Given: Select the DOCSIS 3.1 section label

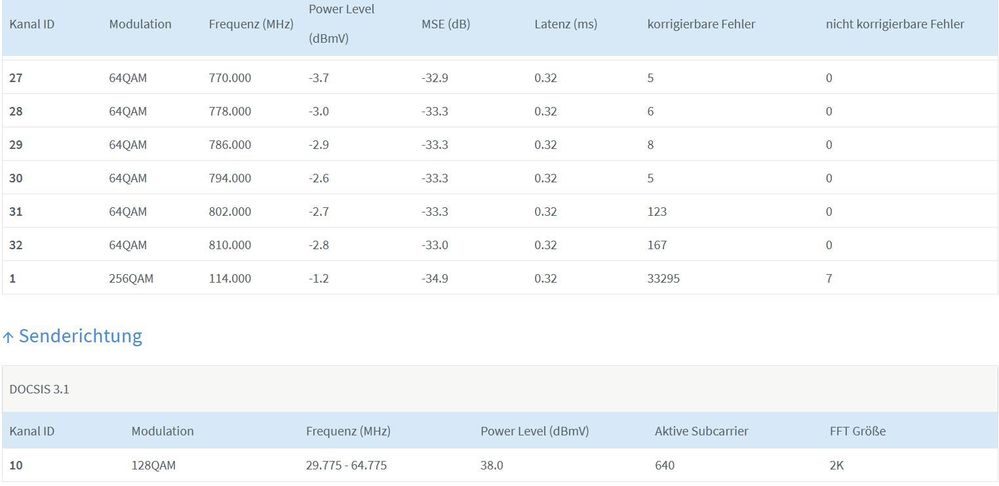Looking at the screenshot, I should [x=39, y=389].
